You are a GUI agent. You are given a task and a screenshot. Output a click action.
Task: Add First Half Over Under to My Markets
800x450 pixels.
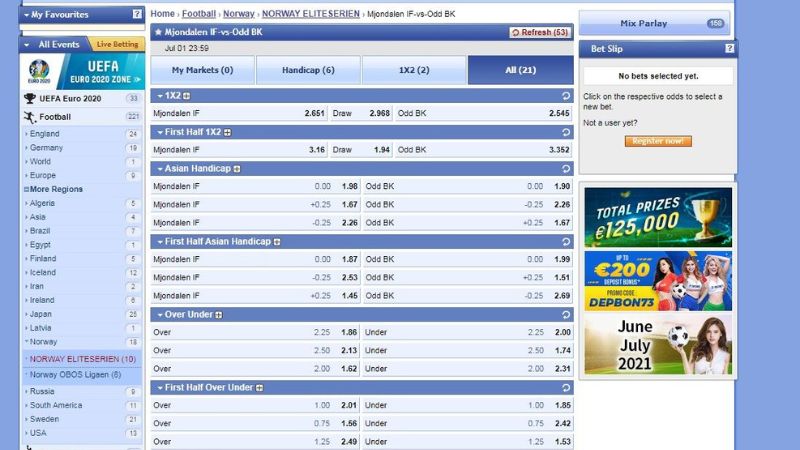point(259,388)
